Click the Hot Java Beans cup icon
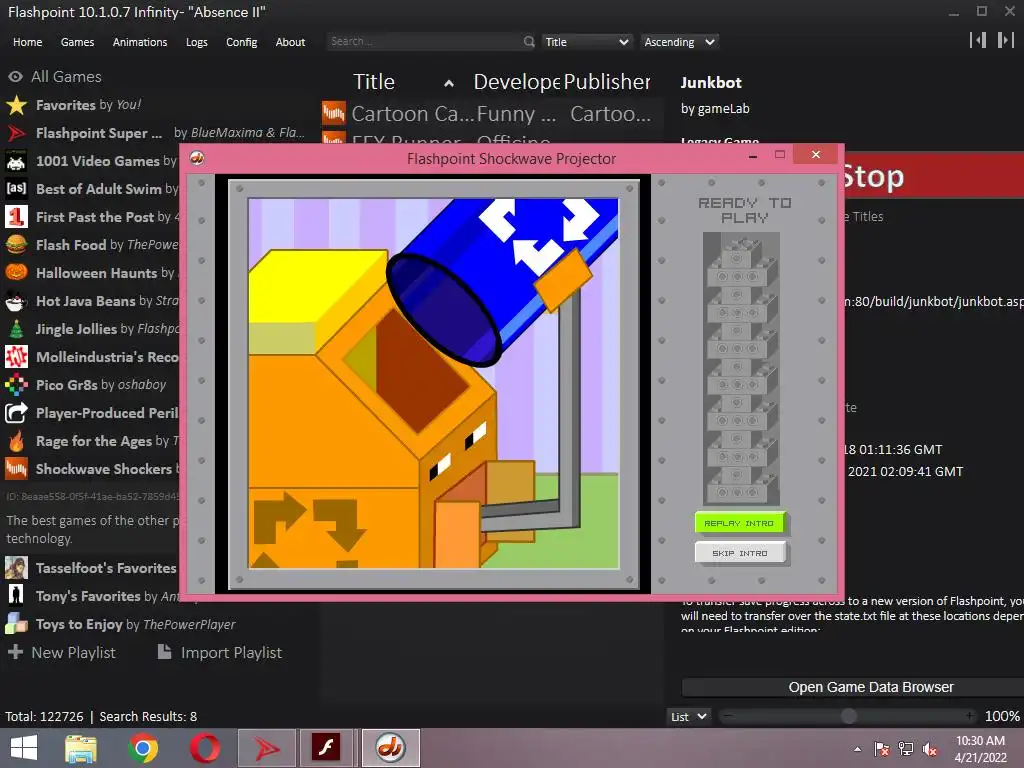 point(16,301)
